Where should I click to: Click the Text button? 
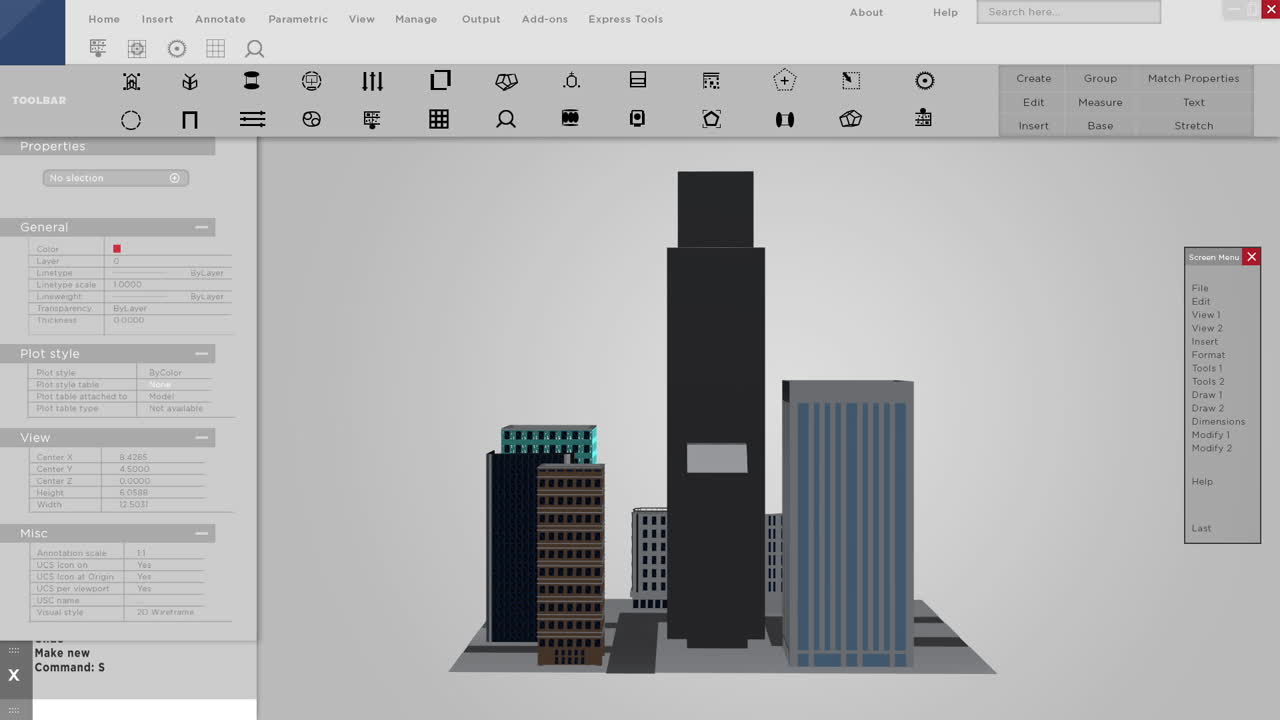pyautogui.click(x=1193, y=102)
